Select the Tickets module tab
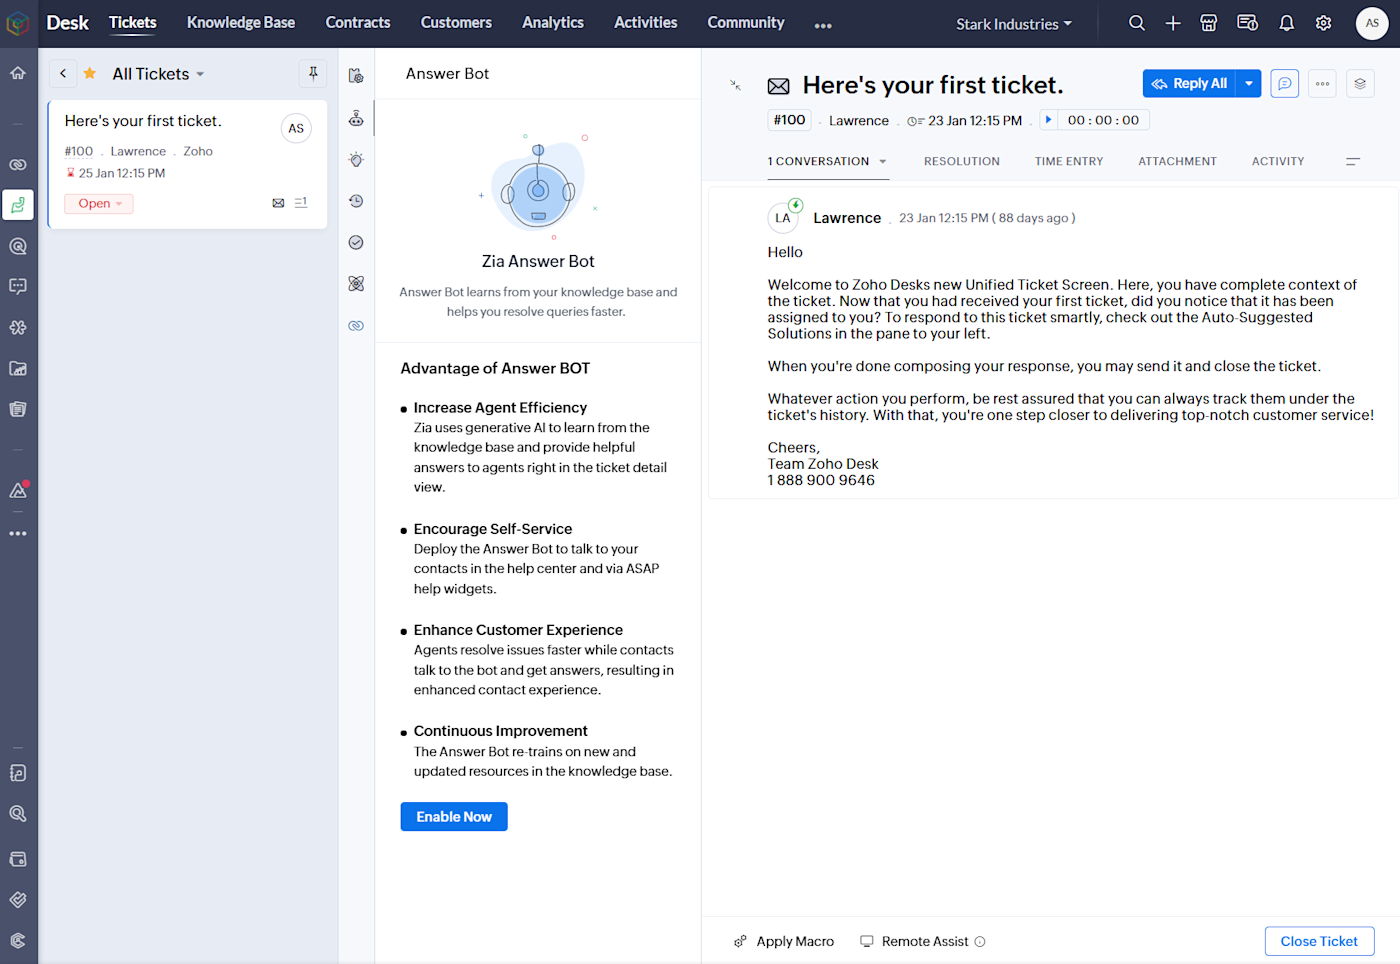The height and width of the screenshot is (964, 1400). tap(133, 22)
